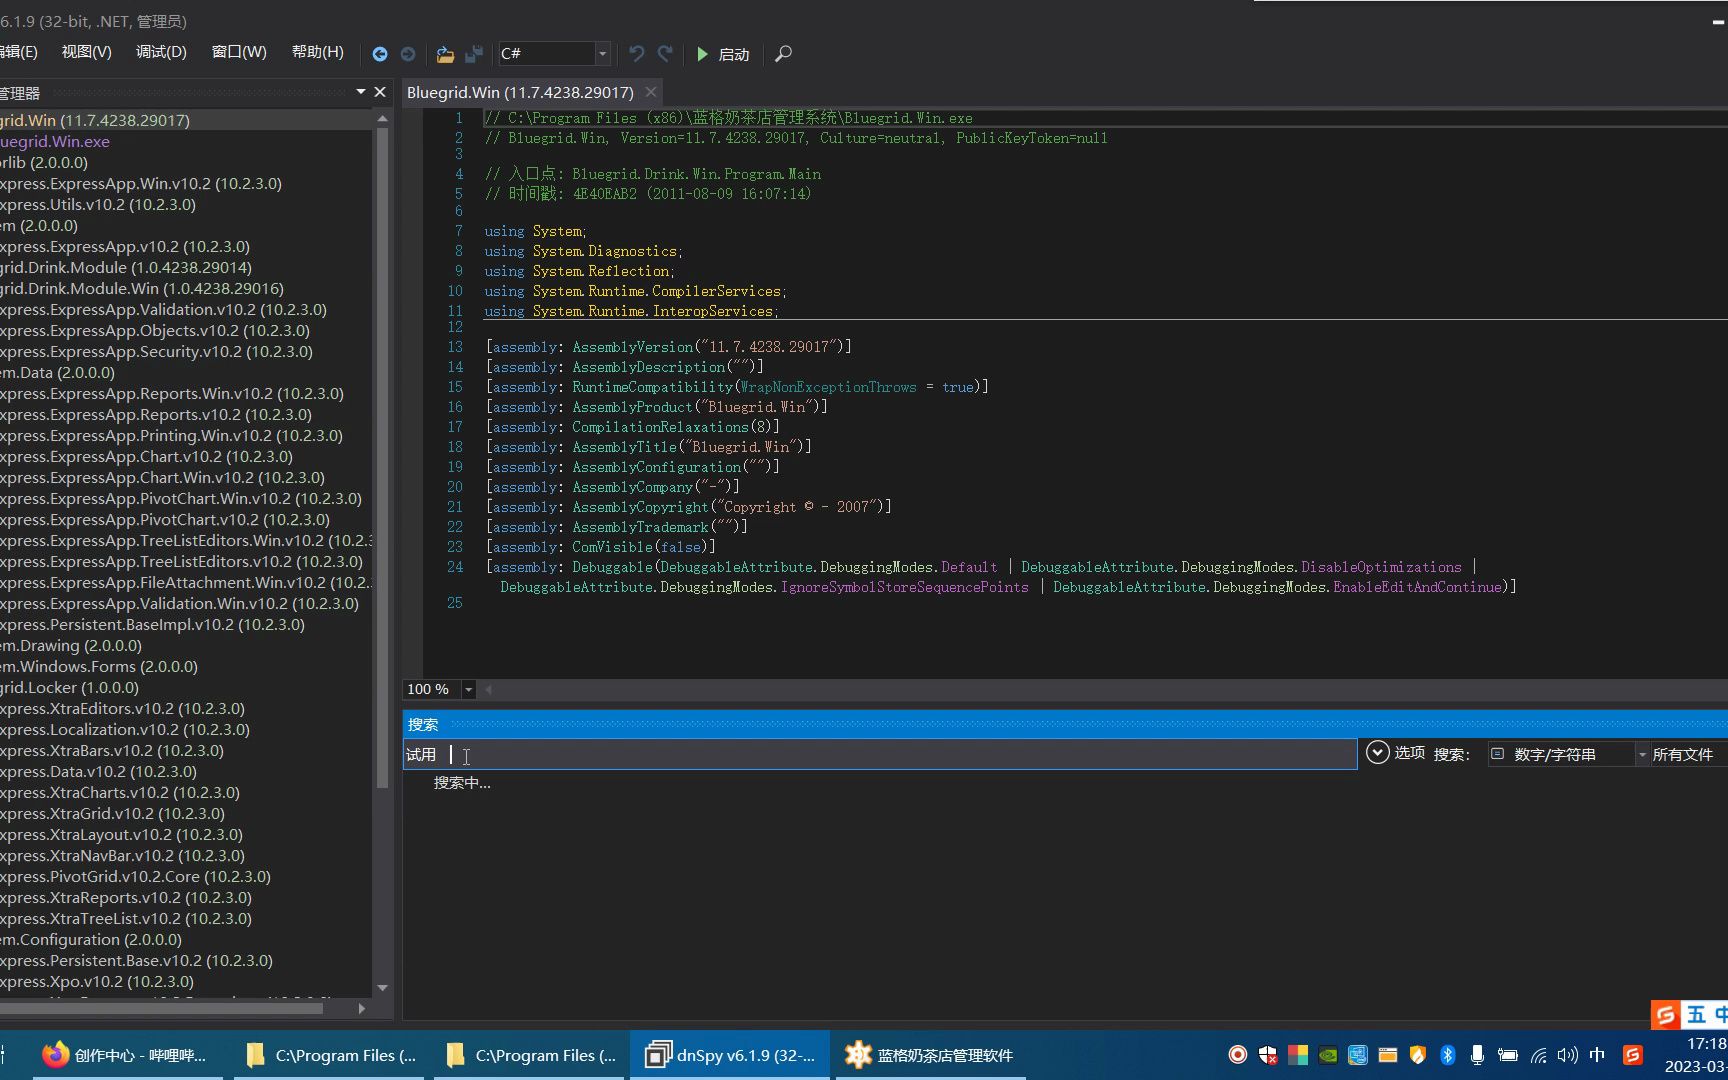Image resolution: width=1728 pixels, height=1080 pixels.
Task: Click the redo toolbar icon
Action: point(665,54)
